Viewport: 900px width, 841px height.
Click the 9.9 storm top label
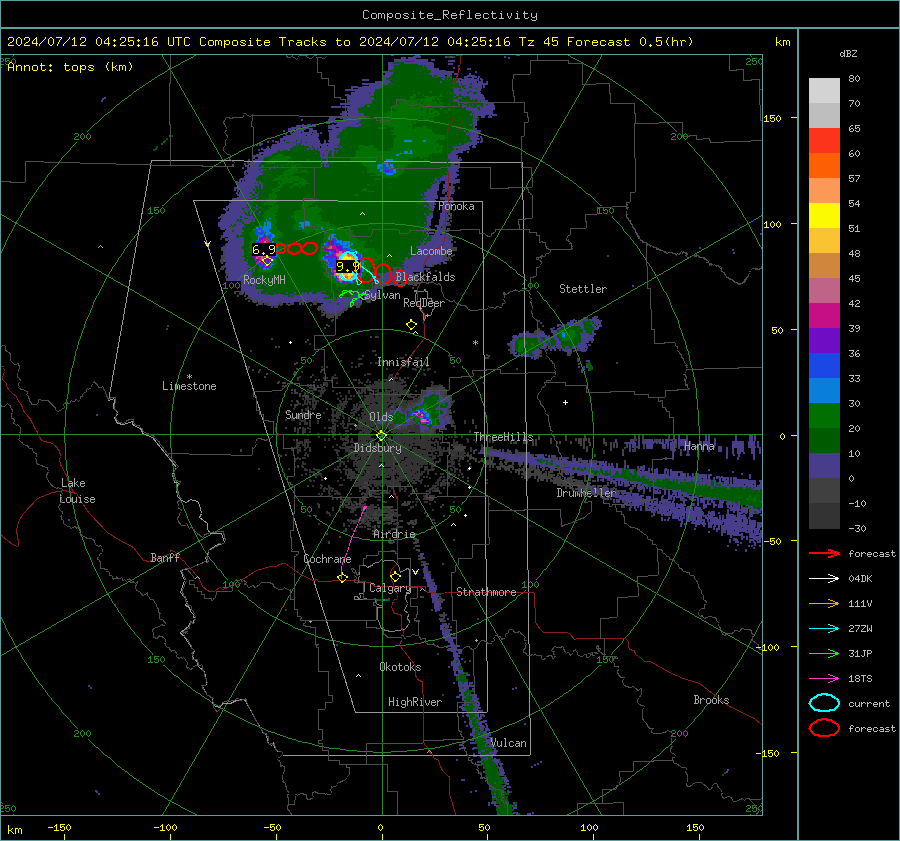point(347,266)
